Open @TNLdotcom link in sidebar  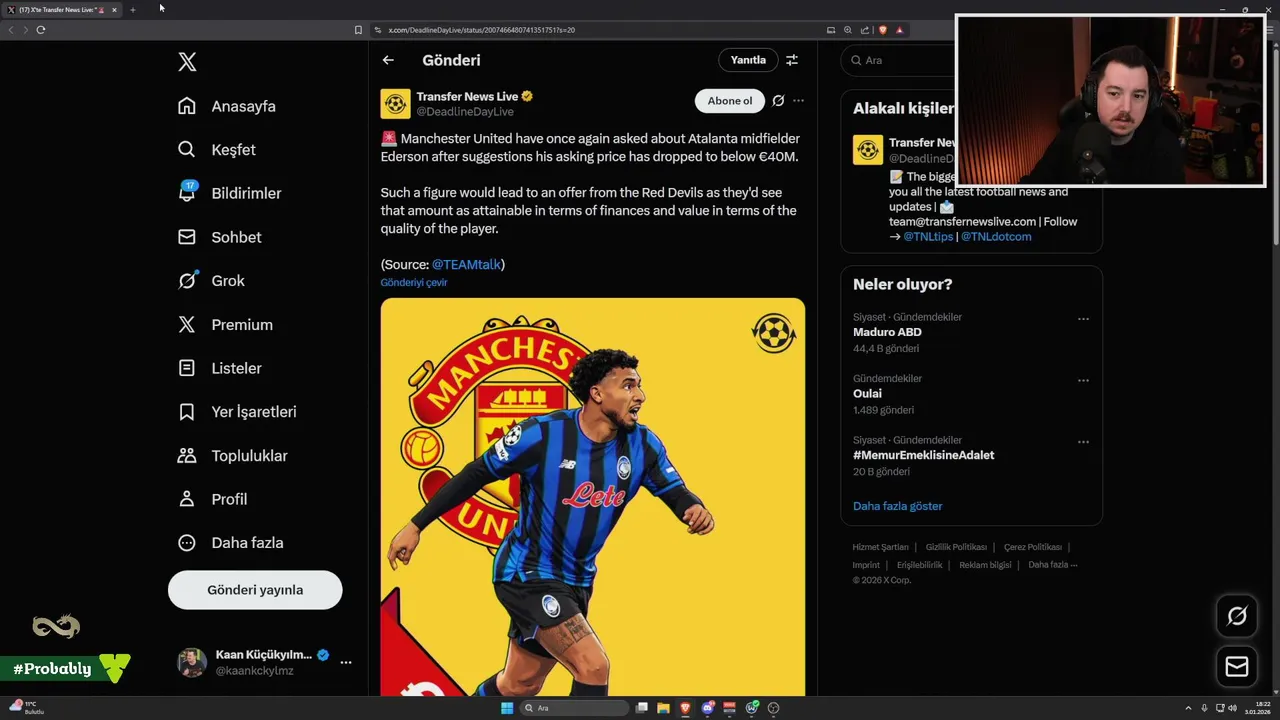pos(996,237)
